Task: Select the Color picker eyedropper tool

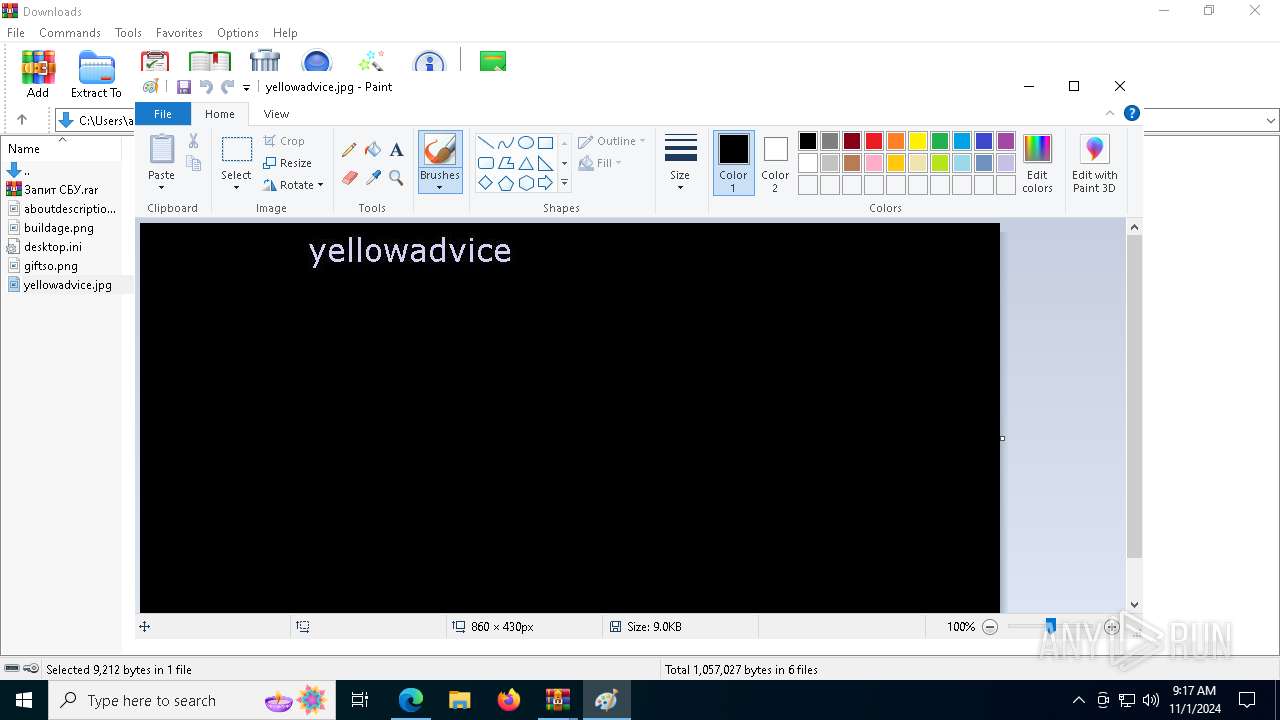Action: (373, 178)
